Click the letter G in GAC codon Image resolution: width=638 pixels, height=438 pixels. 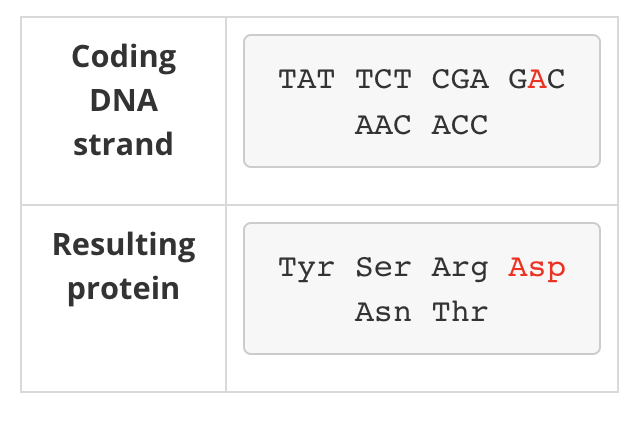(518, 79)
